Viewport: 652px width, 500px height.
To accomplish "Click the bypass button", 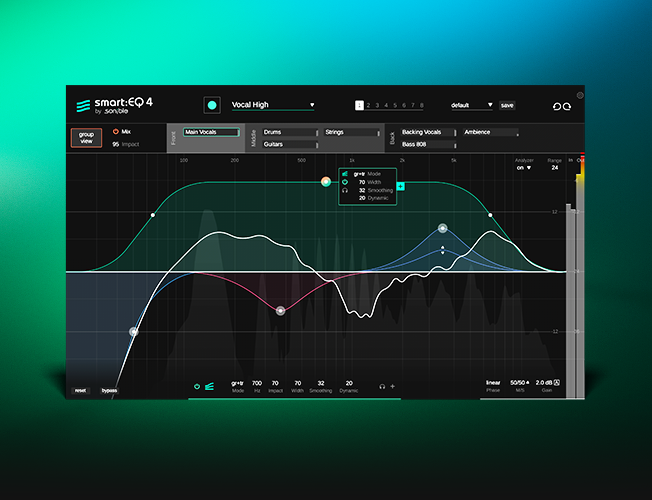I will pyautogui.click(x=109, y=390).
